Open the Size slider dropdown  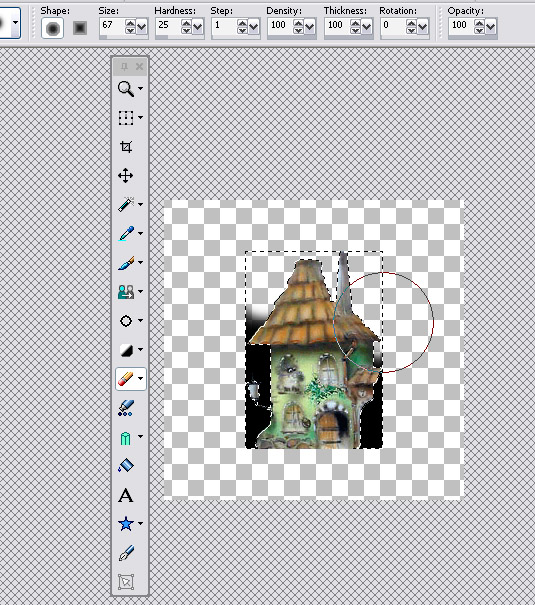142,27
